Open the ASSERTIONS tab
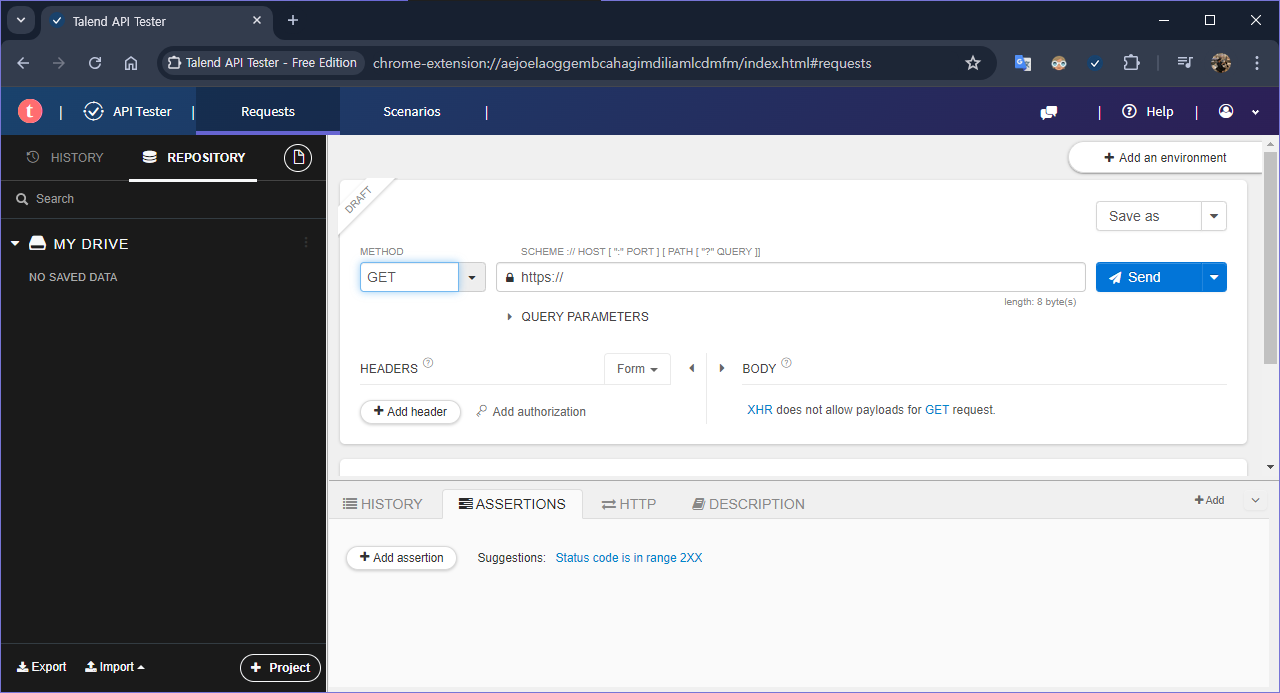Viewport: 1280px width, 693px height. [512, 504]
